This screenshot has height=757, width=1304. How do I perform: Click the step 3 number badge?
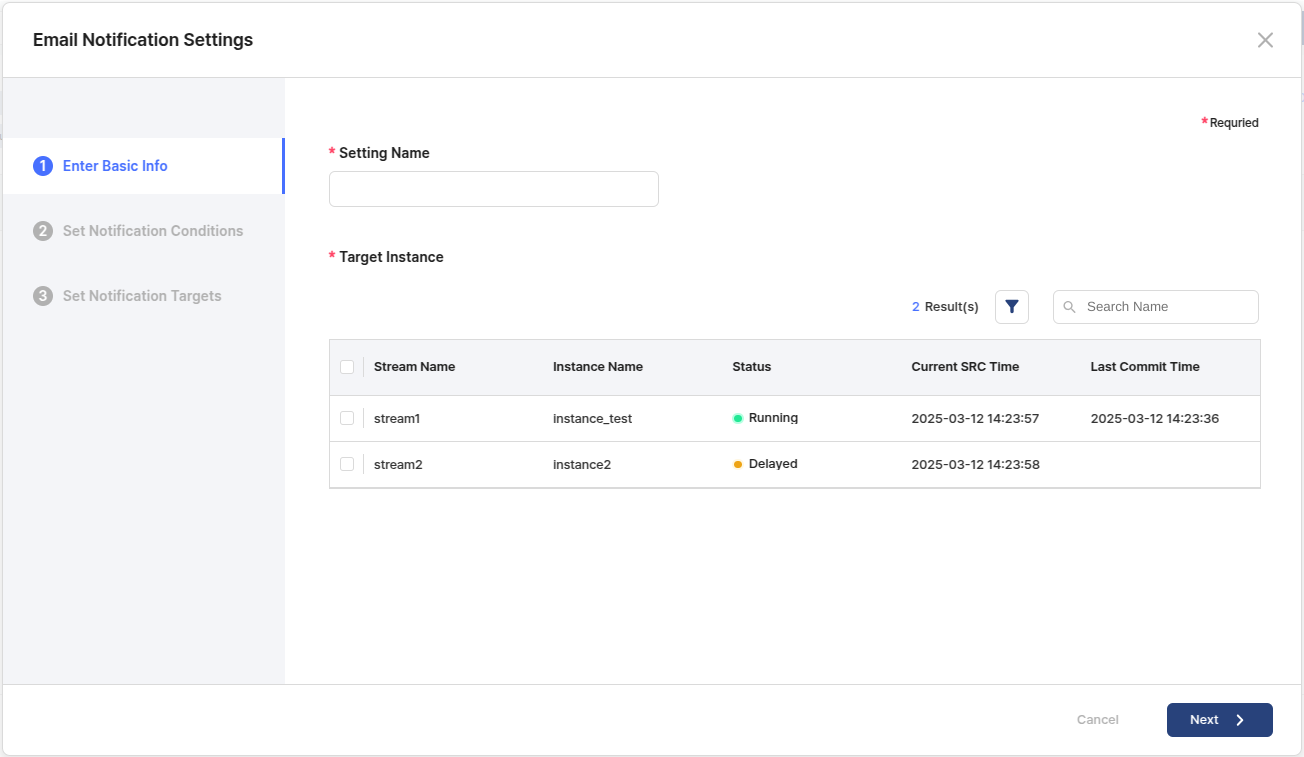[43, 296]
